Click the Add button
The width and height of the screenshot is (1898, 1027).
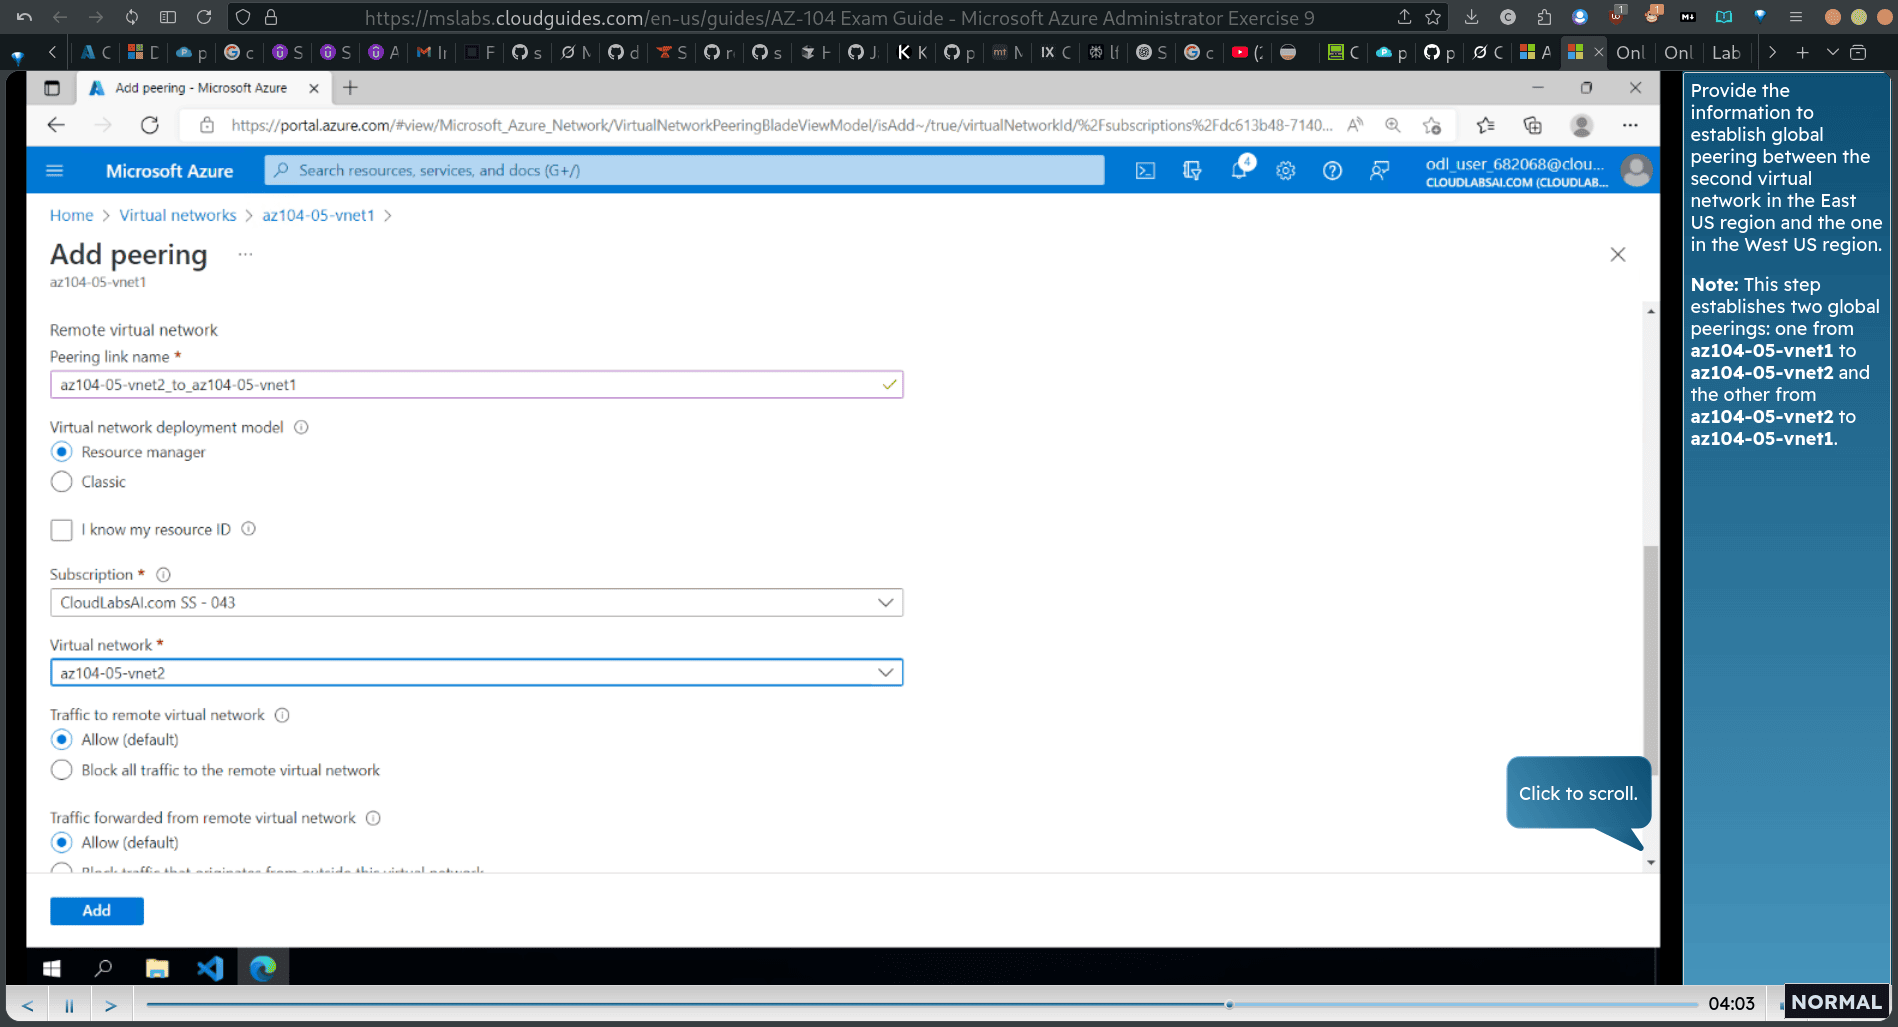click(97, 911)
